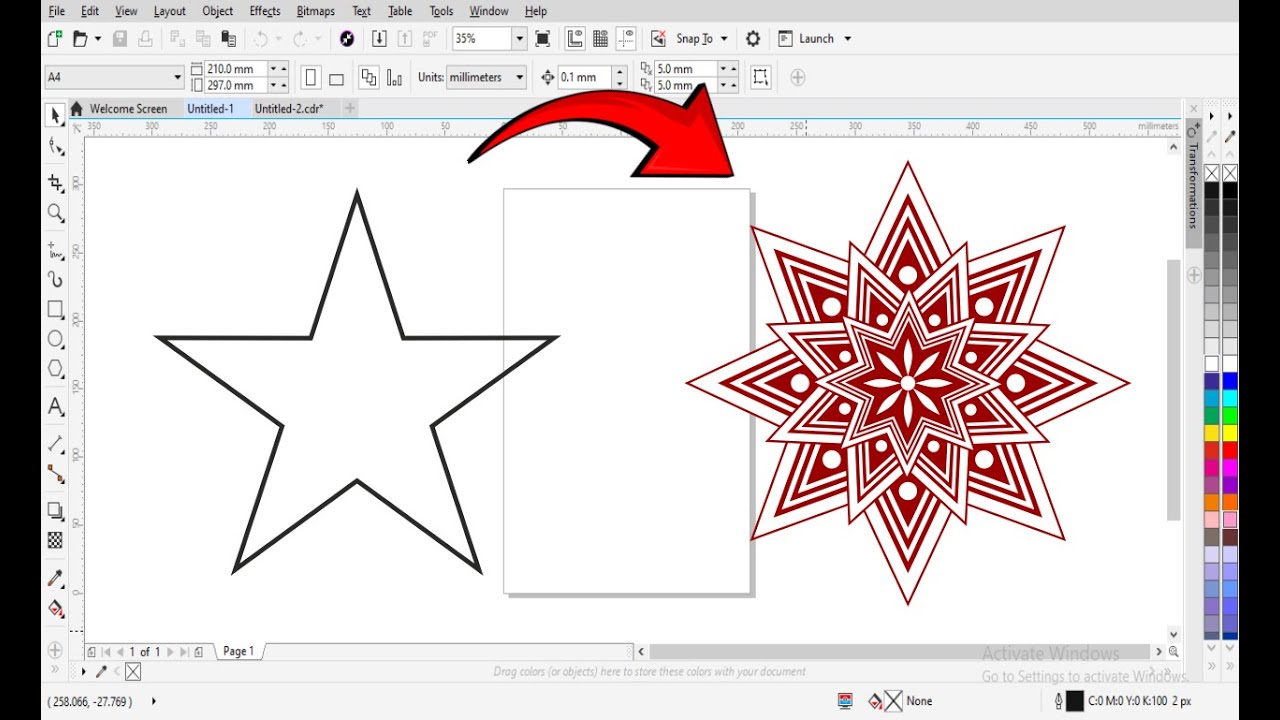The image size is (1280, 720).
Task: Select the Interactive Fill tool
Action: click(x=56, y=608)
